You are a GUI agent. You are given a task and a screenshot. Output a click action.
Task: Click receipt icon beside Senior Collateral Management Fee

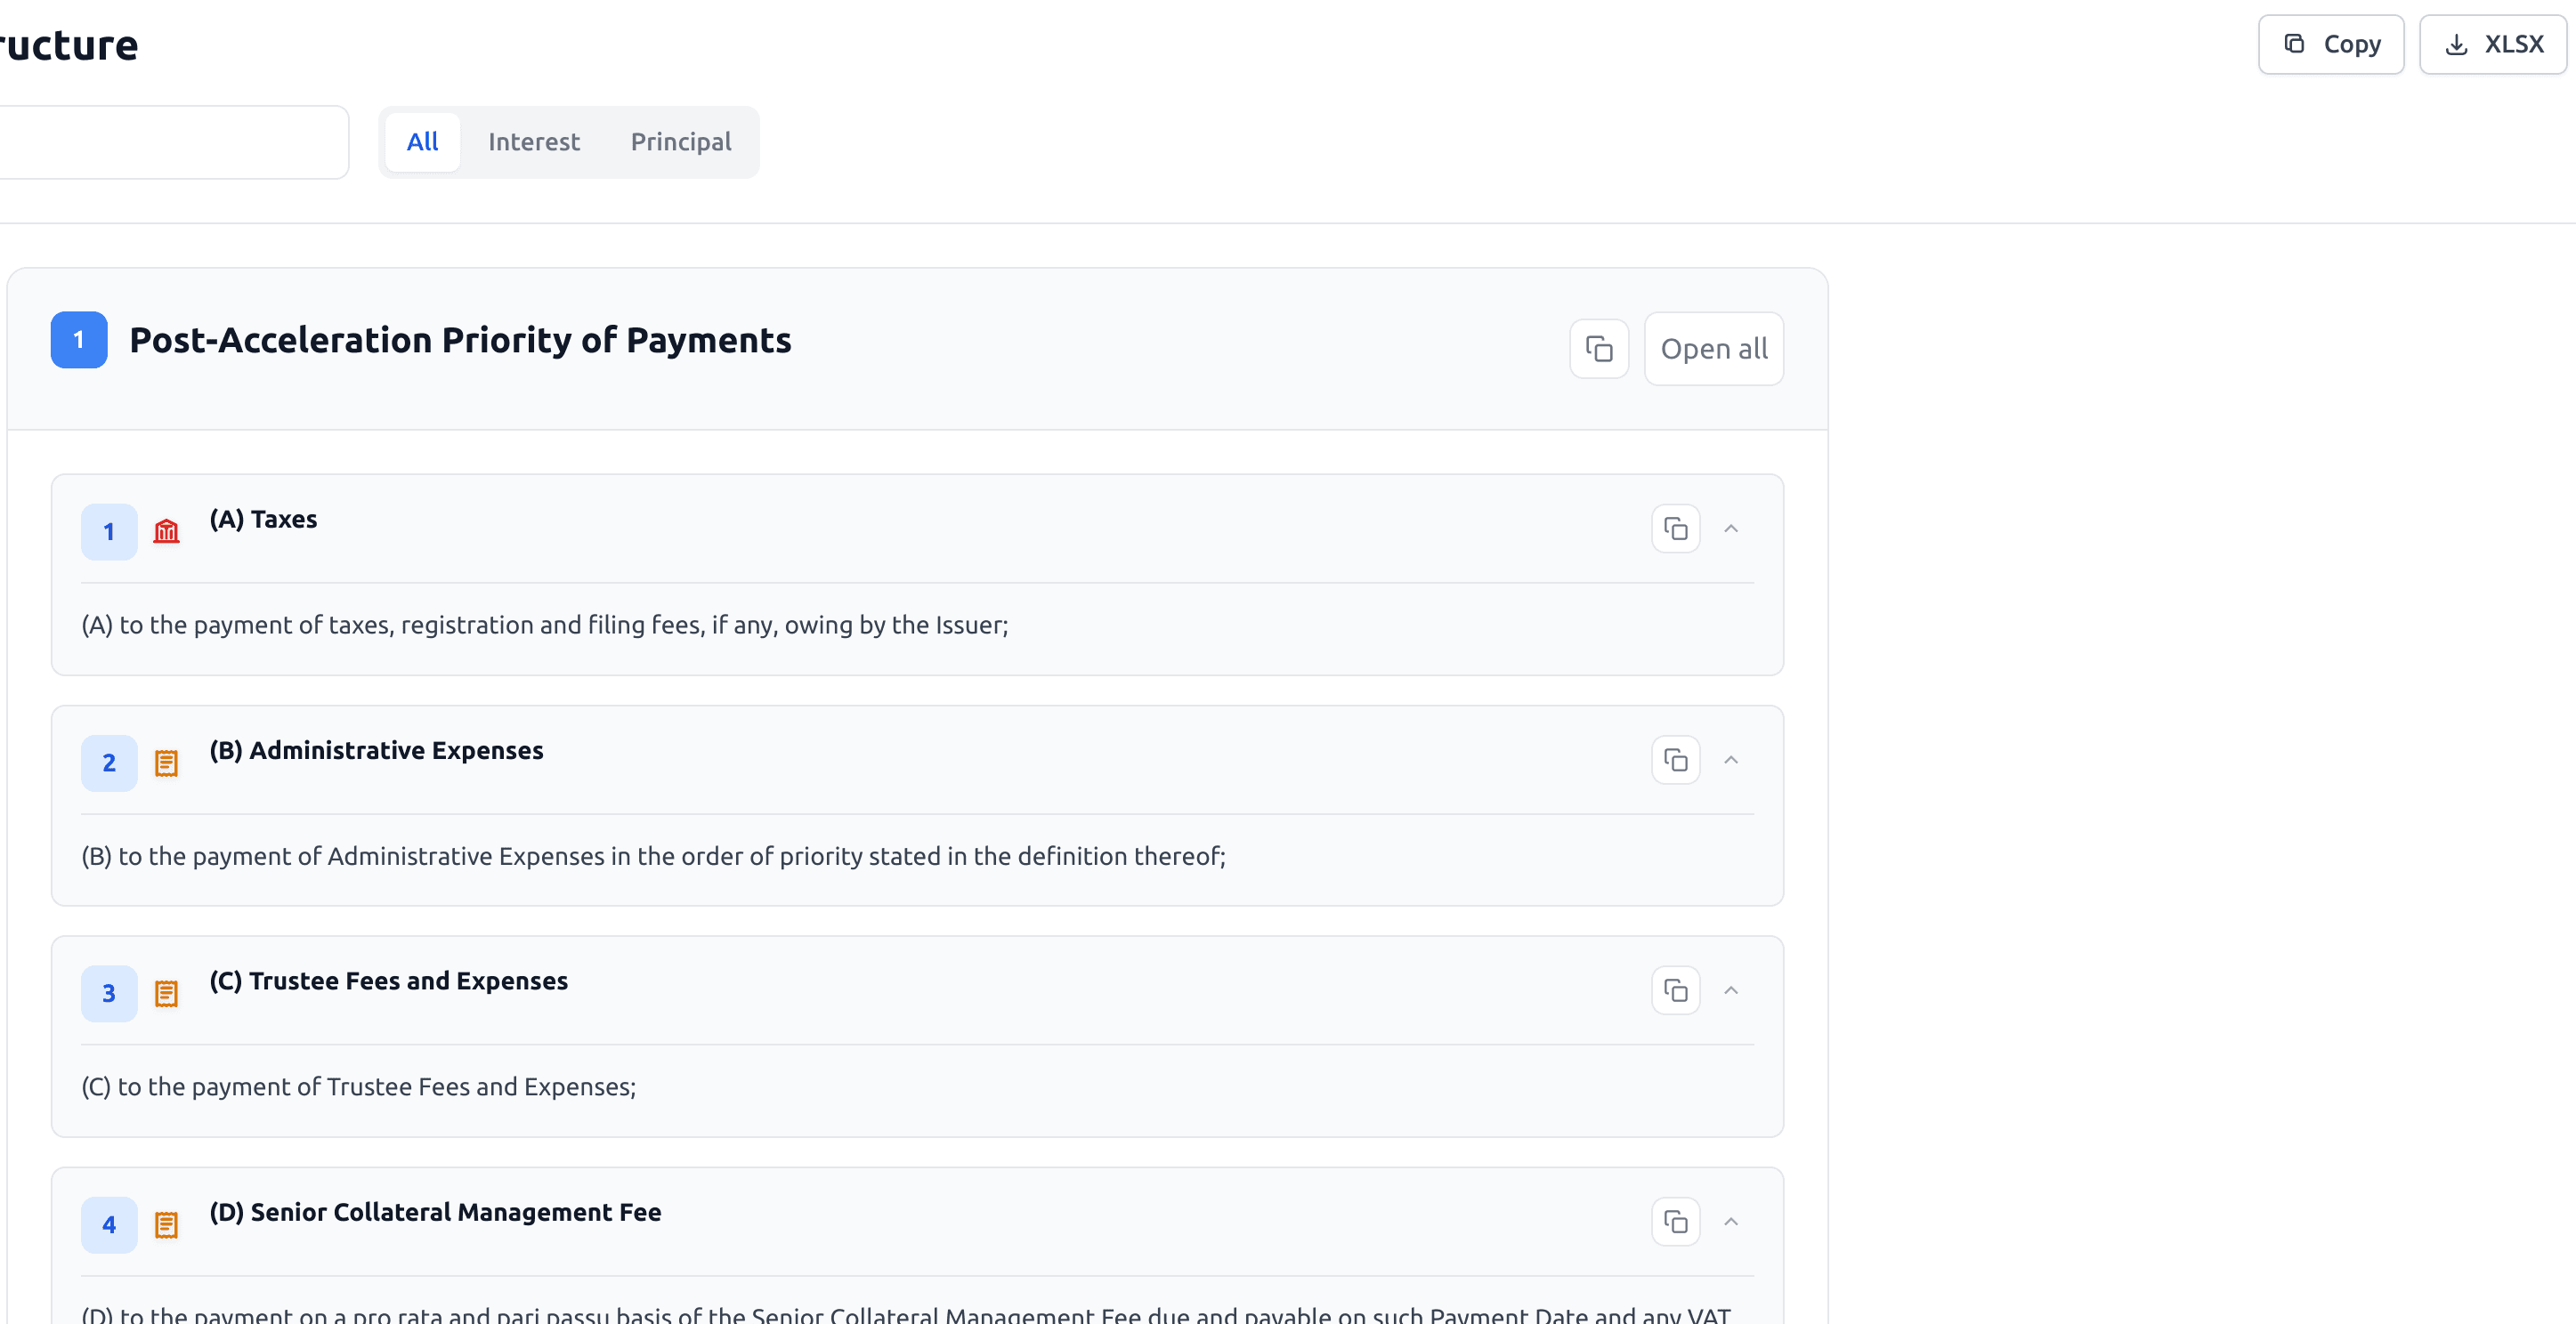166,1224
